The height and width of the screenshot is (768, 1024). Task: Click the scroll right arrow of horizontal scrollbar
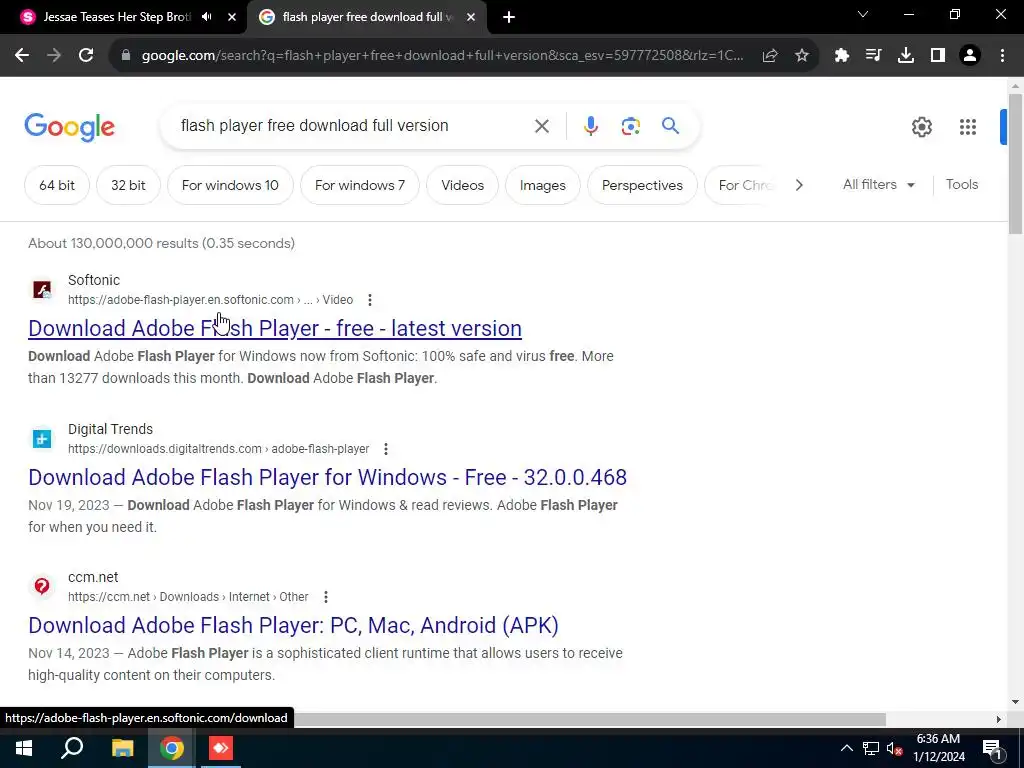point(999,719)
